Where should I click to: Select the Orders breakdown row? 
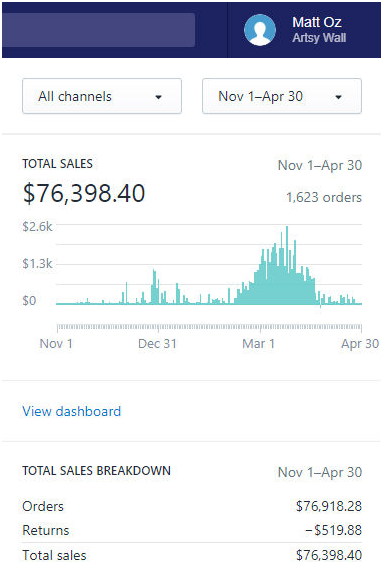pyautogui.click(x=192, y=506)
